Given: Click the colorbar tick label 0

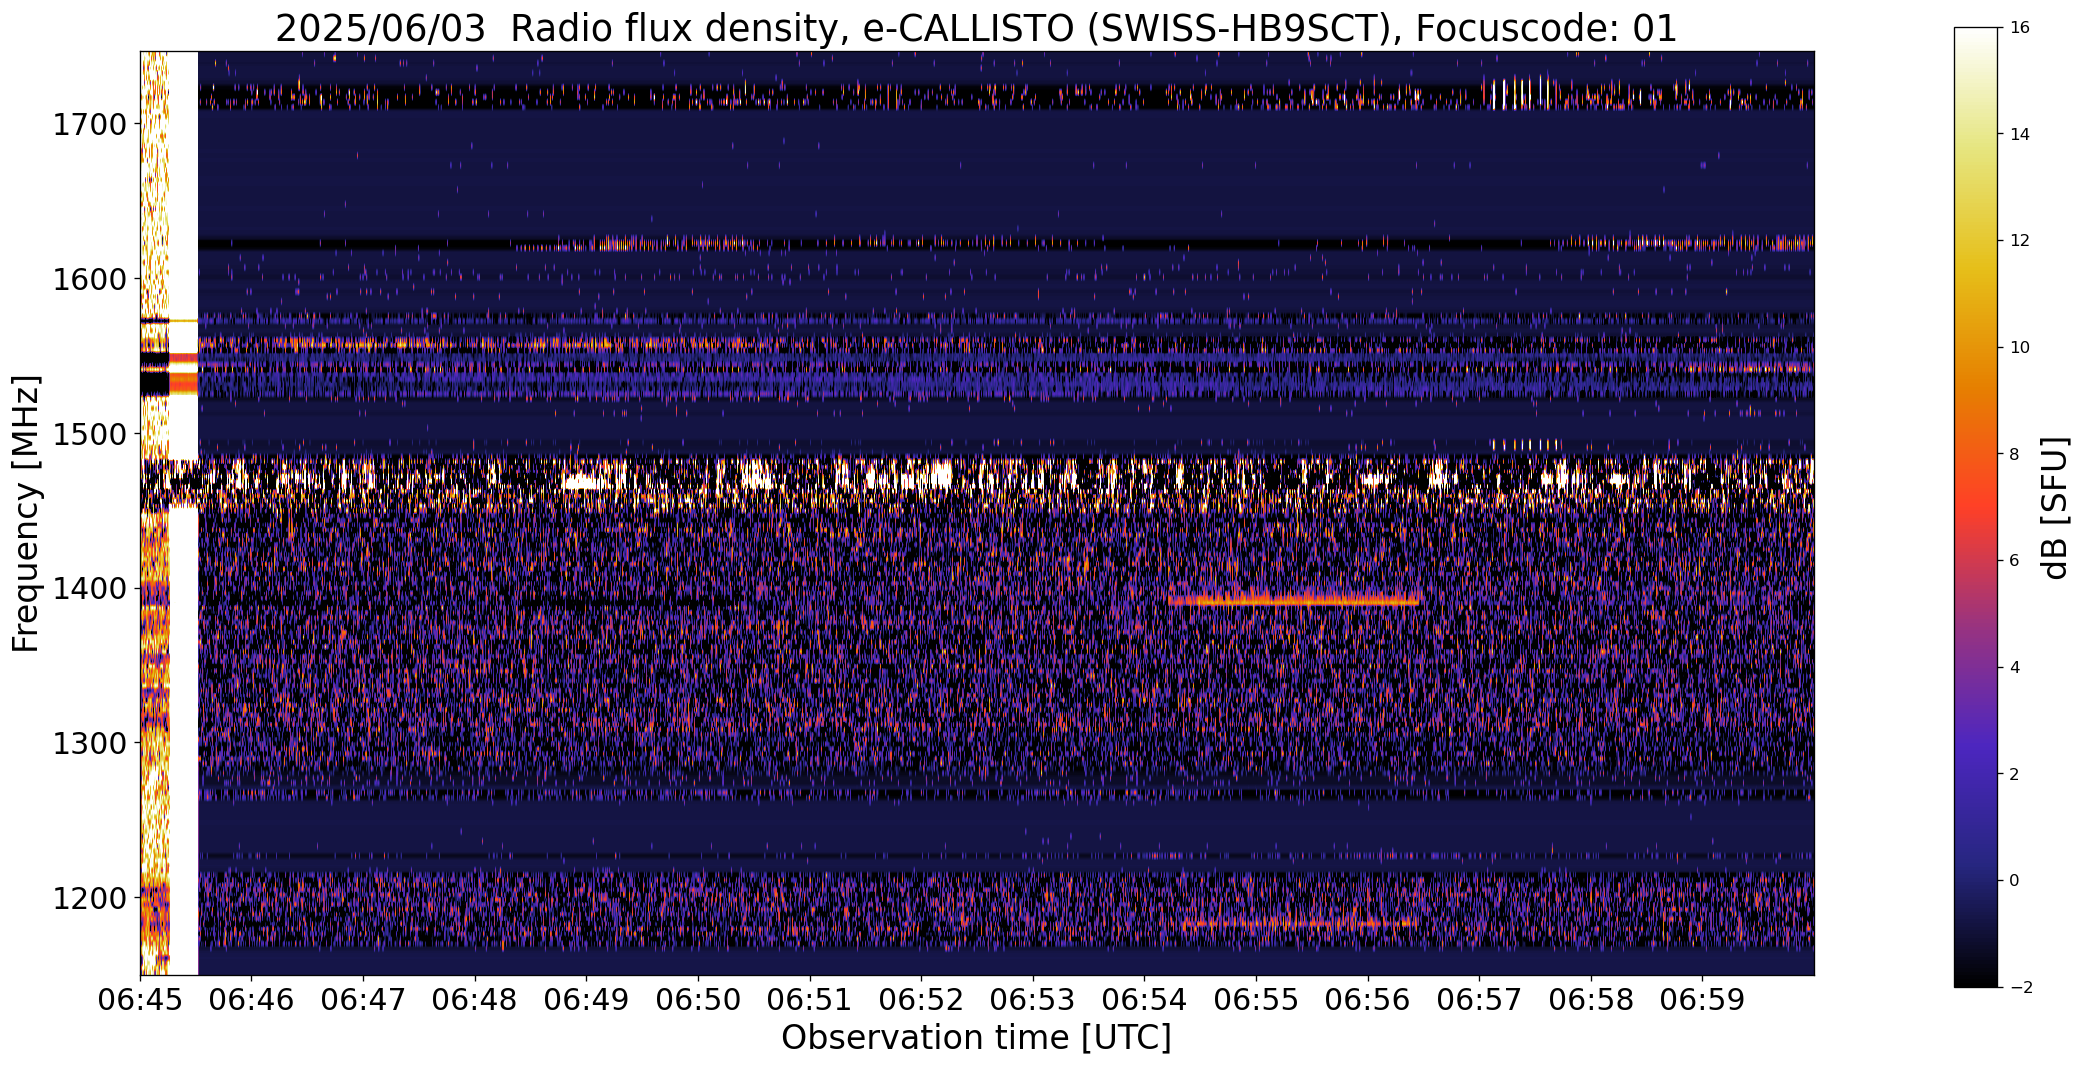Looking at the screenshot, I should [2014, 881].
